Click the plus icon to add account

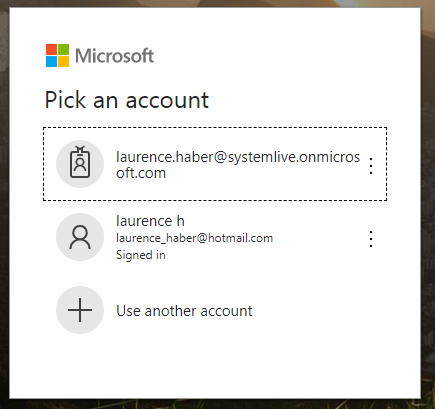80,310
